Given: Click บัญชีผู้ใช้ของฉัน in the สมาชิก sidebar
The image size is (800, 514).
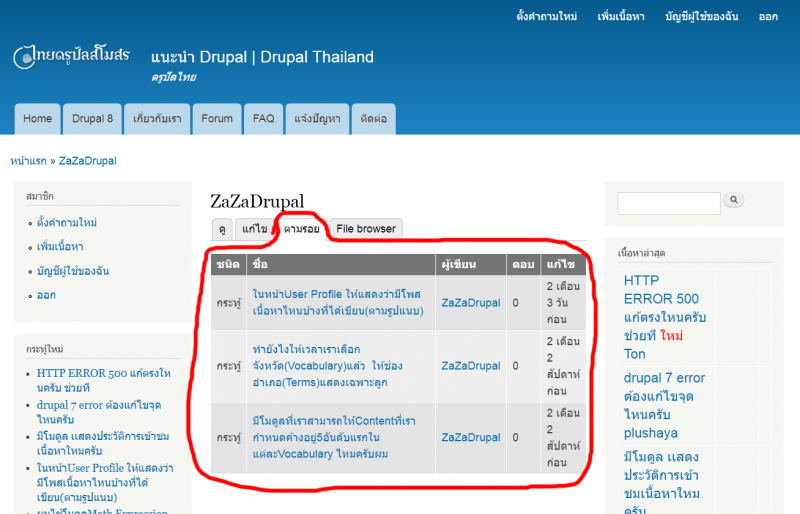Looking at the screenshot, I should [73, 271].
